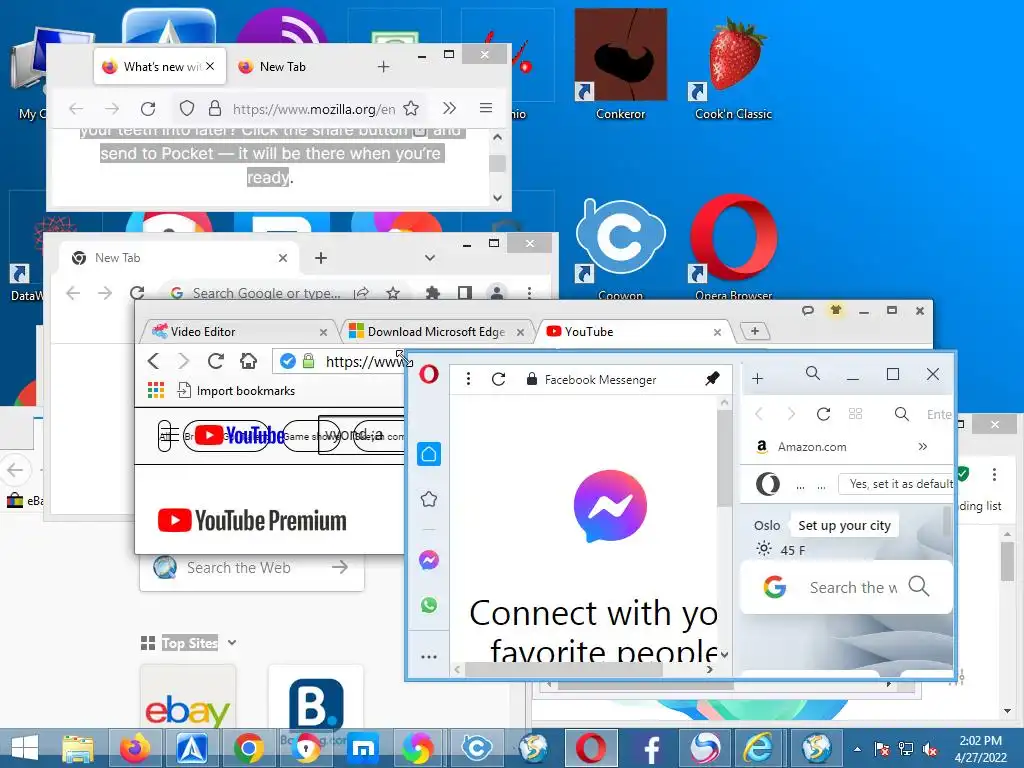Close the Download Microsoft Edge tab

(x=520, y=332)
